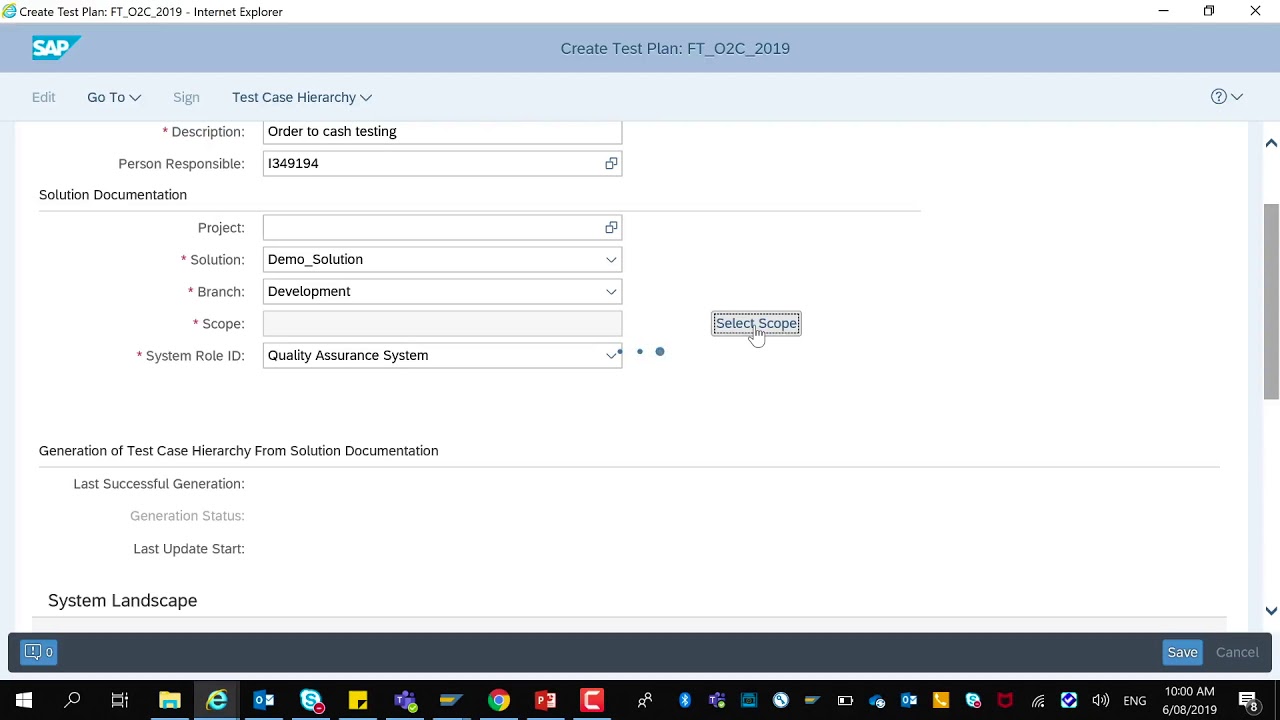
Task: Expand the Solution dropdown
Action: click(x=611, y=259)
